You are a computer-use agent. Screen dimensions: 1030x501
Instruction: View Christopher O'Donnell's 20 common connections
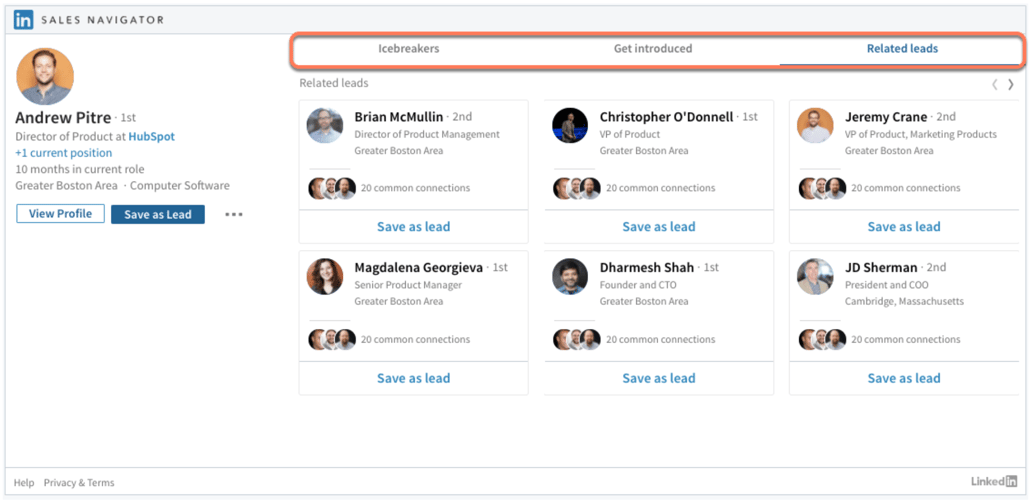(660, 188)
